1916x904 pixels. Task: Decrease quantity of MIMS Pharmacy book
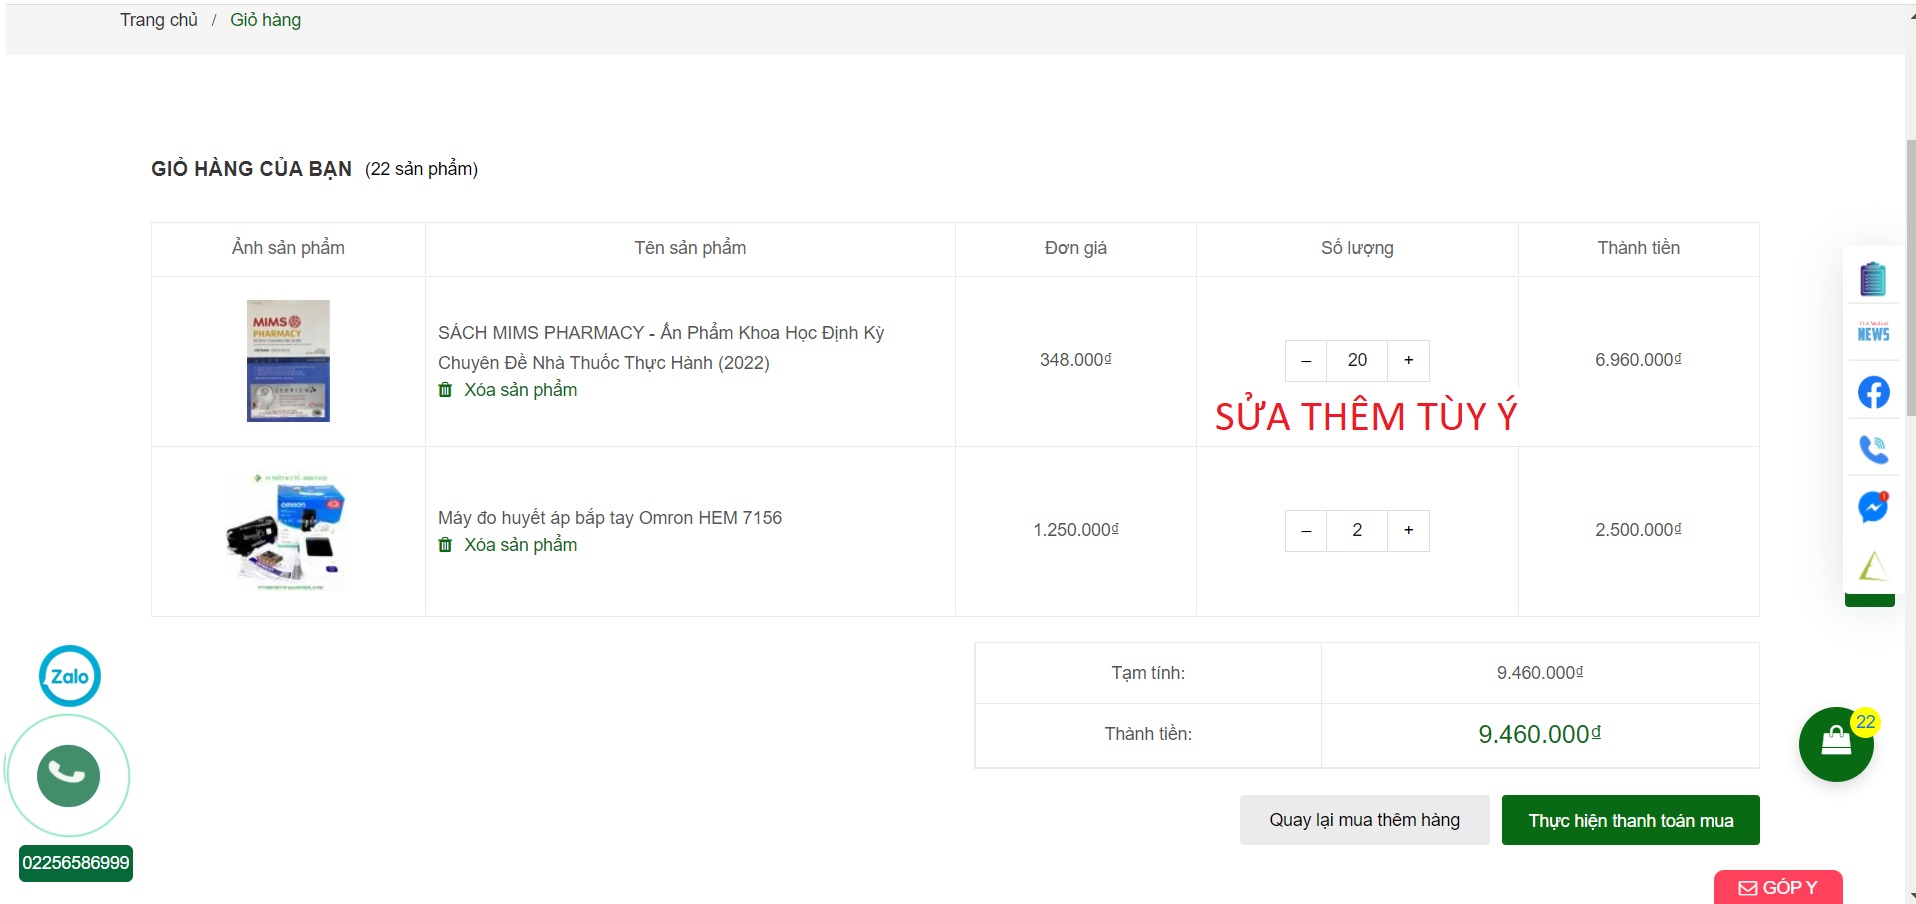(x=1306, y=360)
